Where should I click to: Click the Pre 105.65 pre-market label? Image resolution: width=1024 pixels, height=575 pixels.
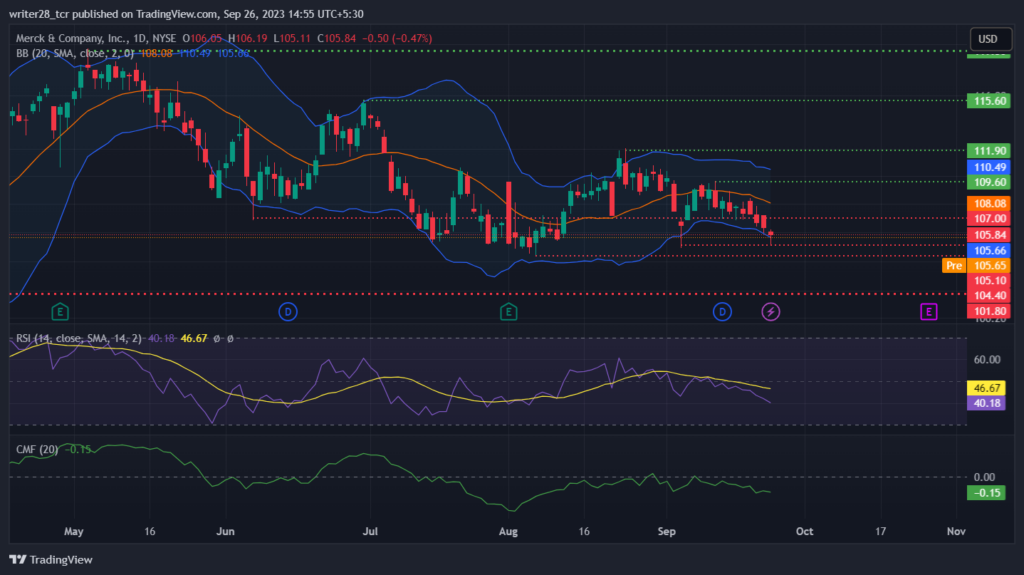click(x=976, y=265)
